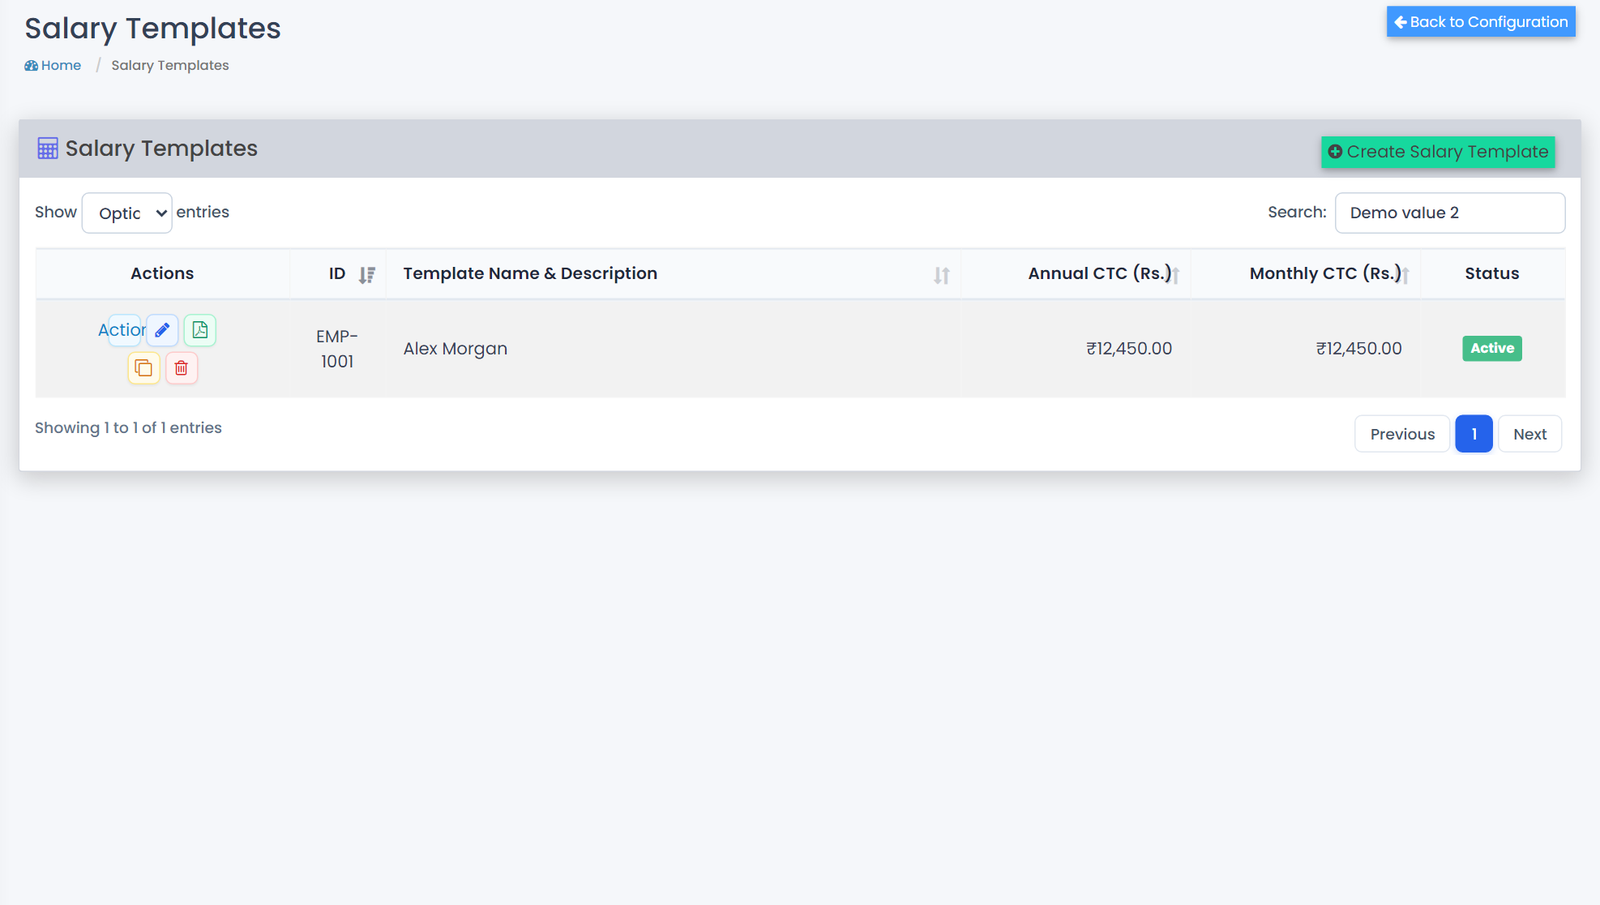Click the Active status badge

point(1492,348)
